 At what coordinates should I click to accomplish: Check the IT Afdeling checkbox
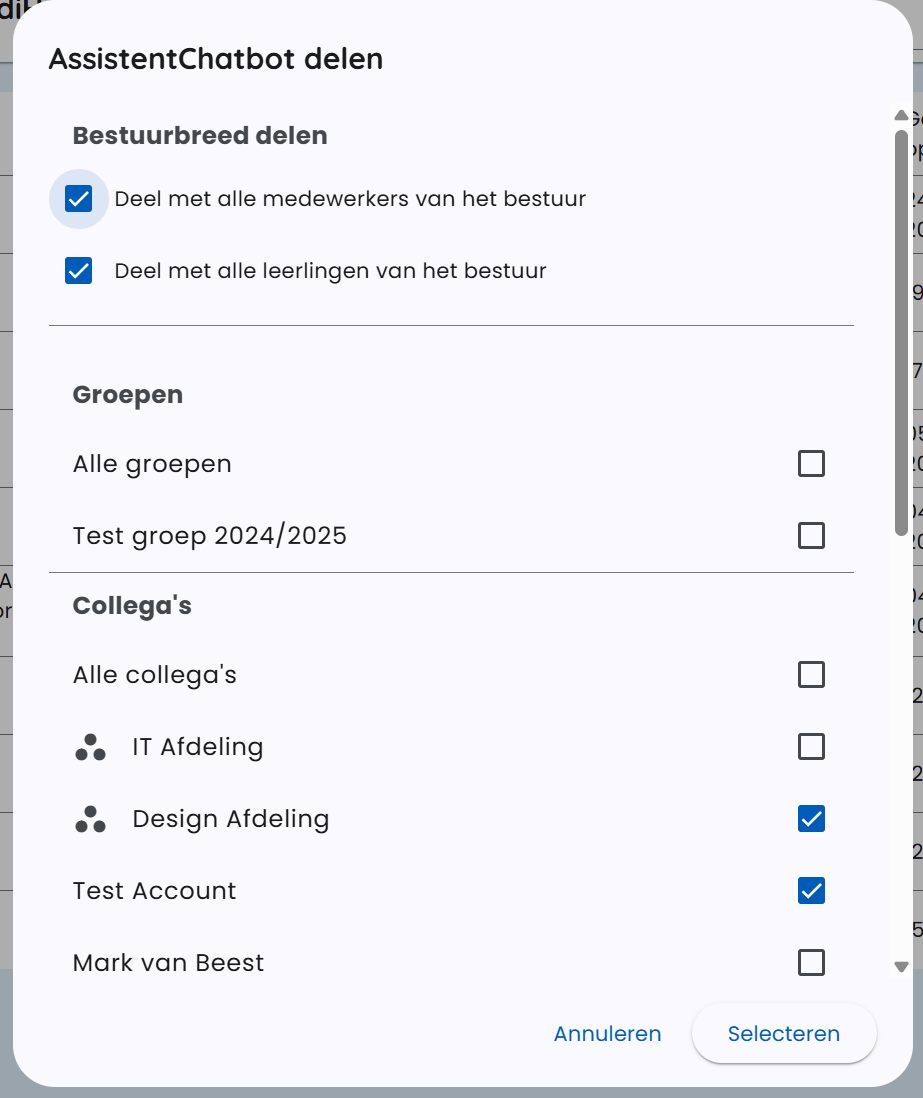click(813, 747)
